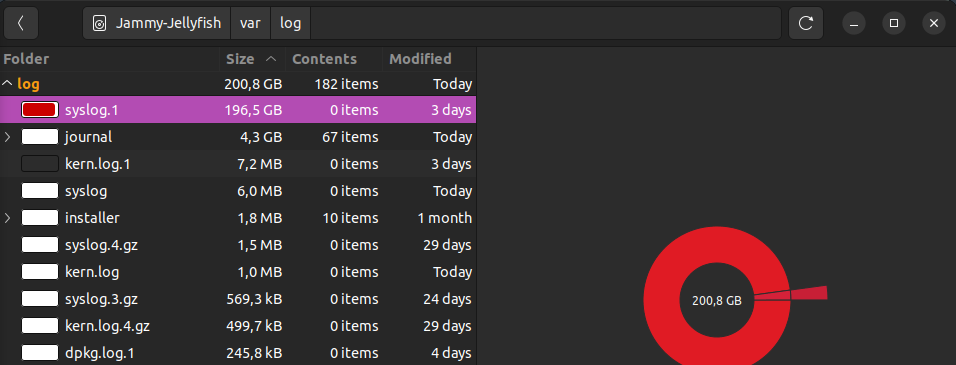The height and width of the screenshot is (365, 956).
Task: Click the dark usage bar of kern.log.1
Action: tap(40, 164)
